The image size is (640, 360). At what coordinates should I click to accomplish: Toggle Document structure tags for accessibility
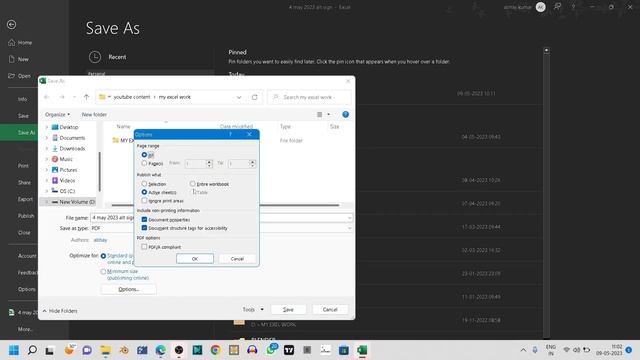pyautogui.click(x=144, y=228)
